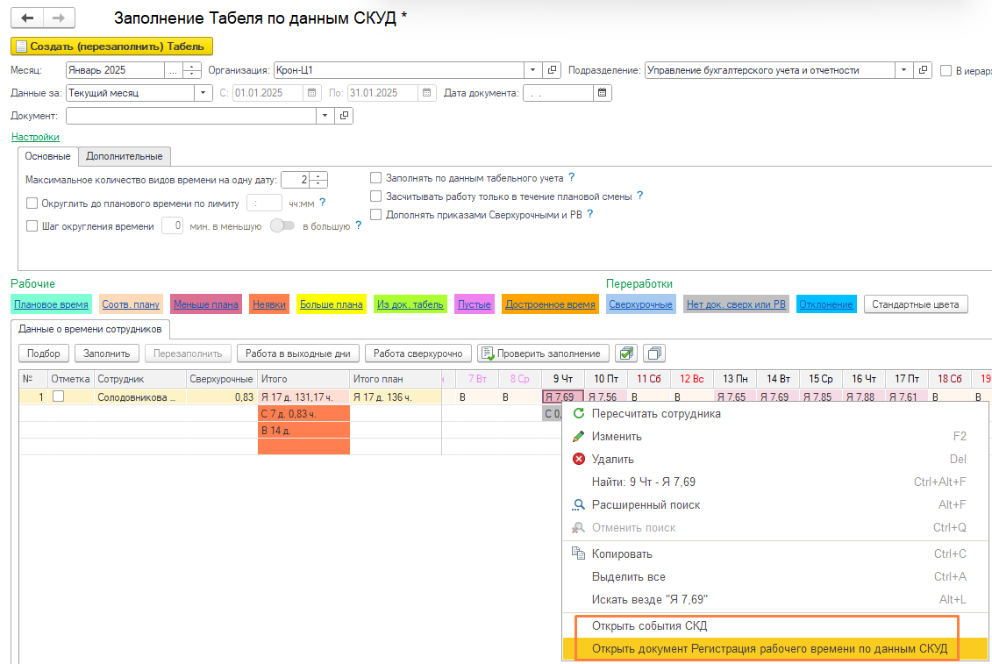Viewport: 992px width, 664px height.
Task: Switch to the Дополнительные tab
Action: [x=124, y=156]
